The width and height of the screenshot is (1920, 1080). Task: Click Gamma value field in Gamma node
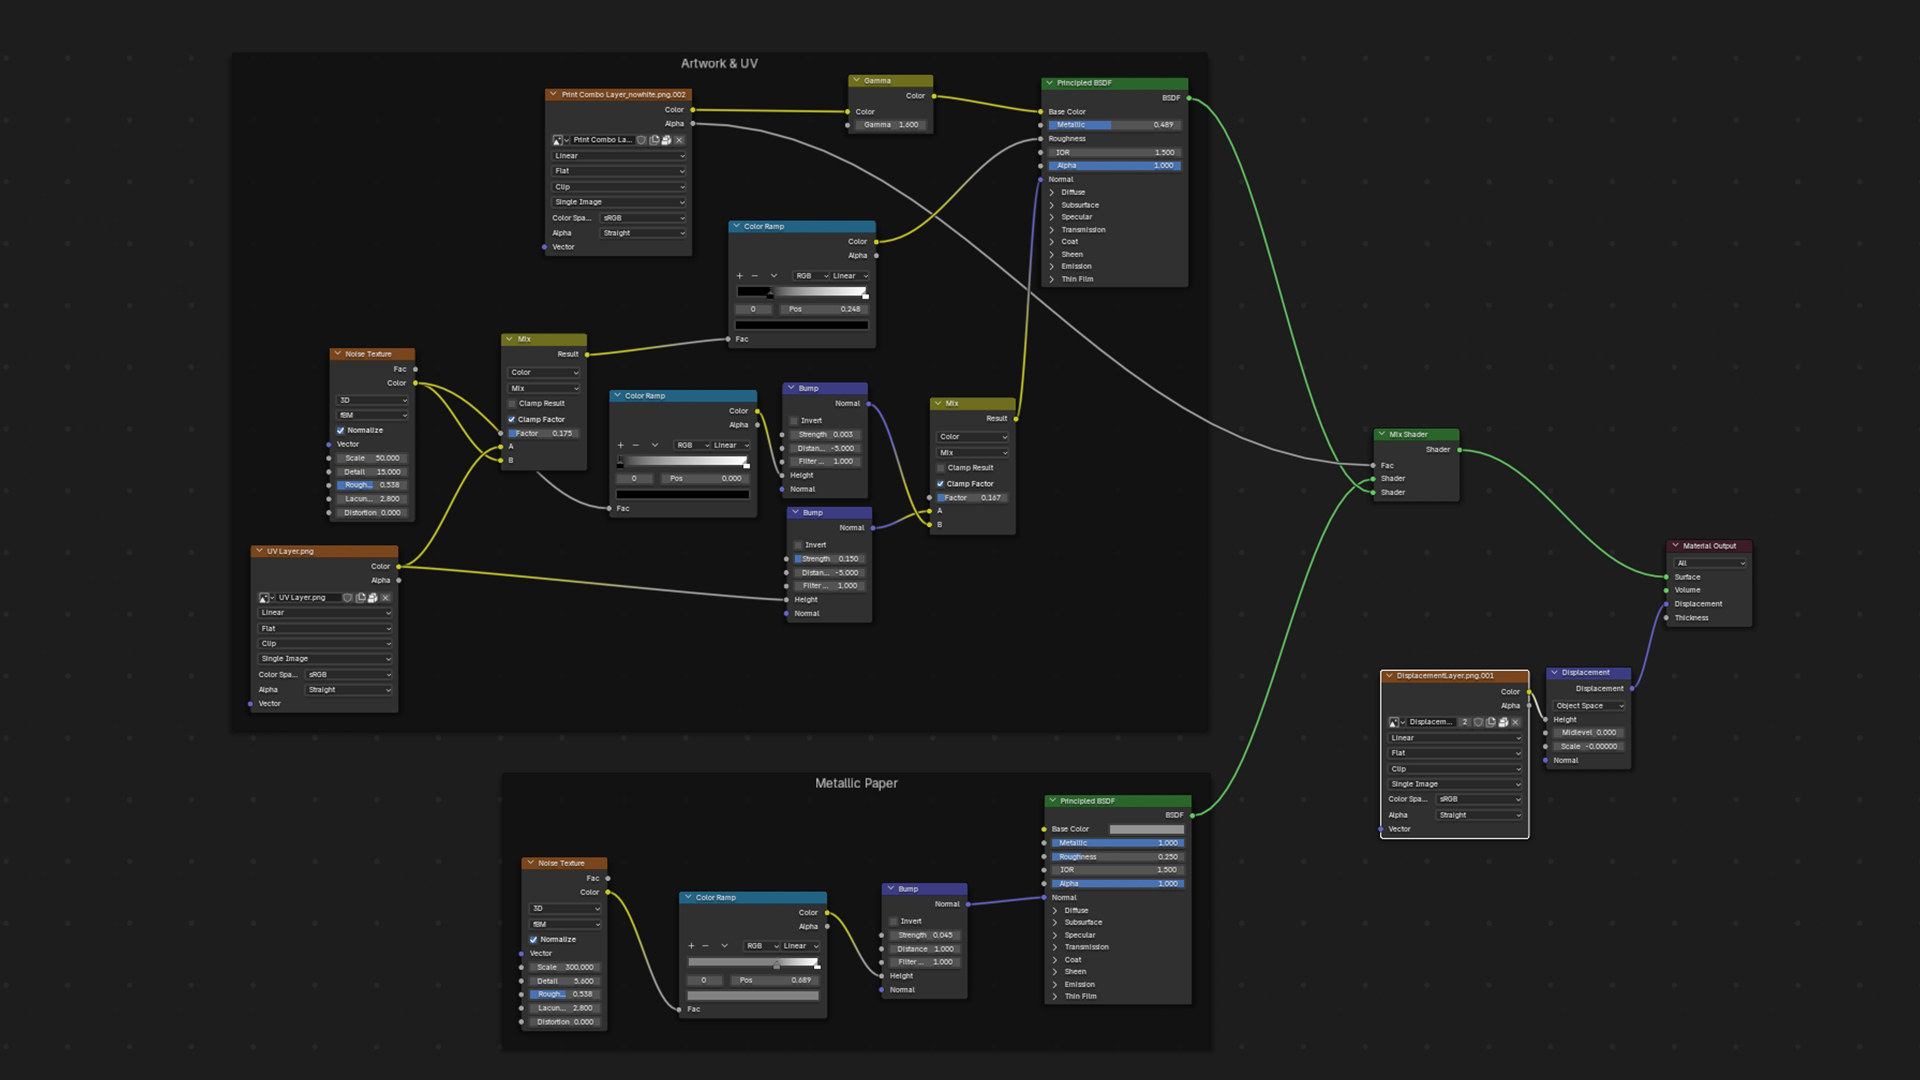890,125
